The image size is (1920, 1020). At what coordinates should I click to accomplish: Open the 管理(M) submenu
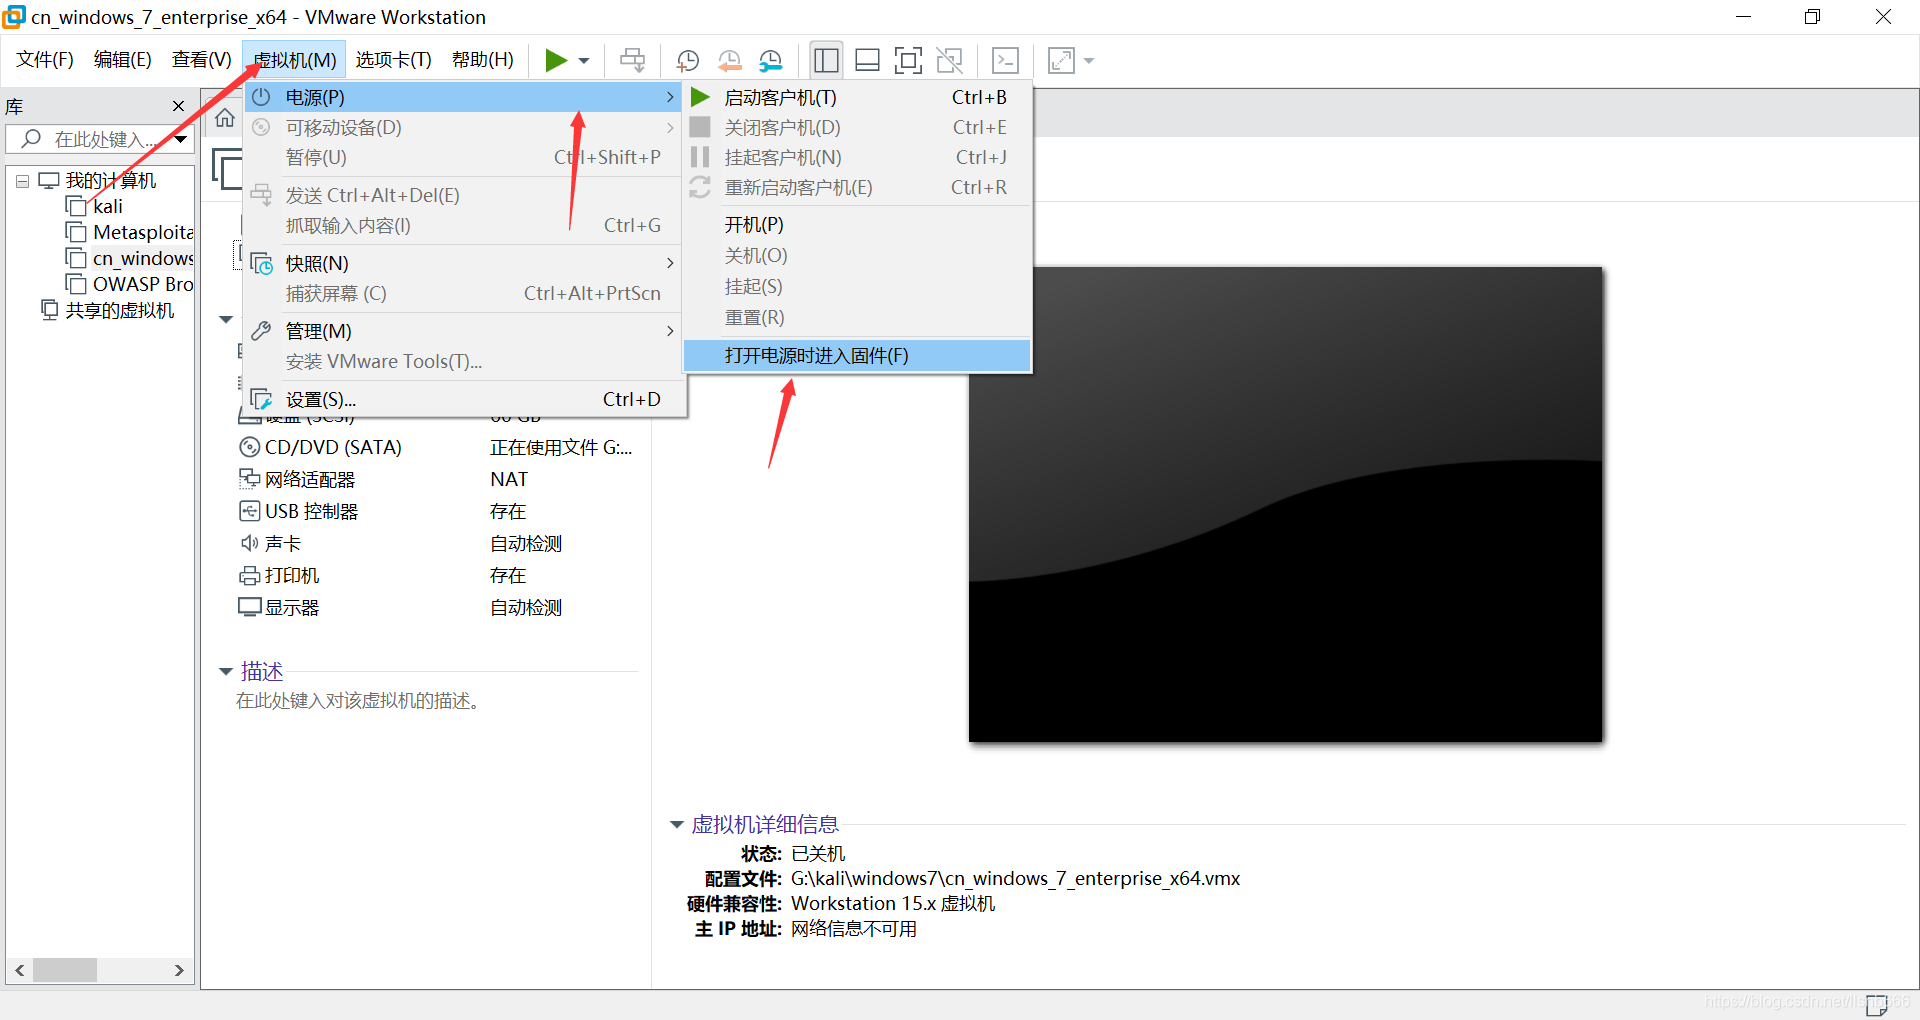click(x=464, y=331)
